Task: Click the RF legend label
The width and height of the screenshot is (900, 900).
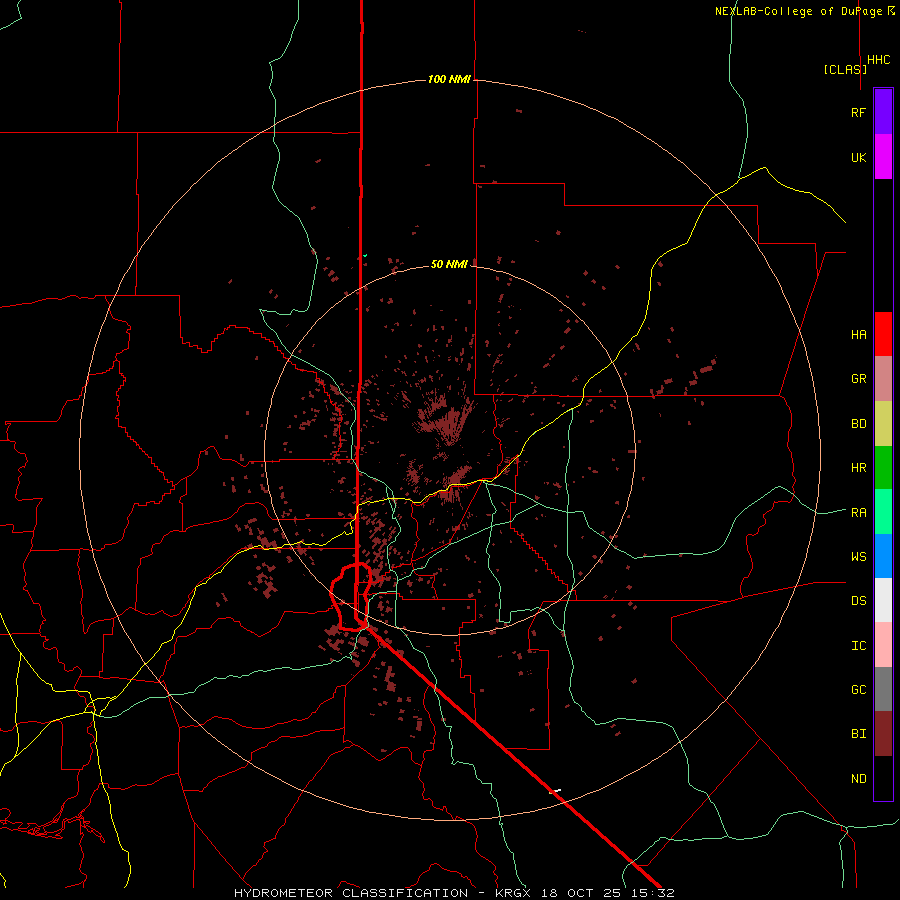Action: 858,113
